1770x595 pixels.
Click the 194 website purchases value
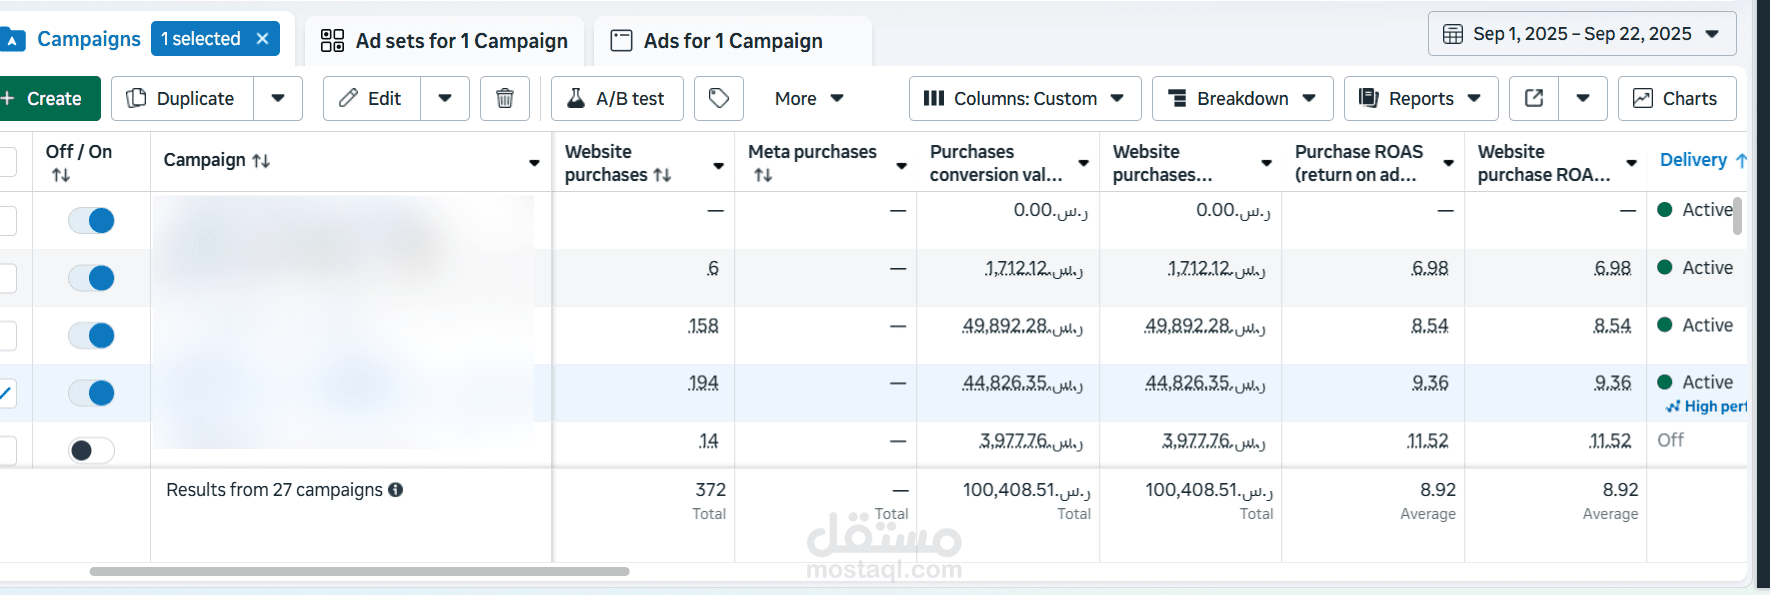pyautogui.click(x=703, y=383)
